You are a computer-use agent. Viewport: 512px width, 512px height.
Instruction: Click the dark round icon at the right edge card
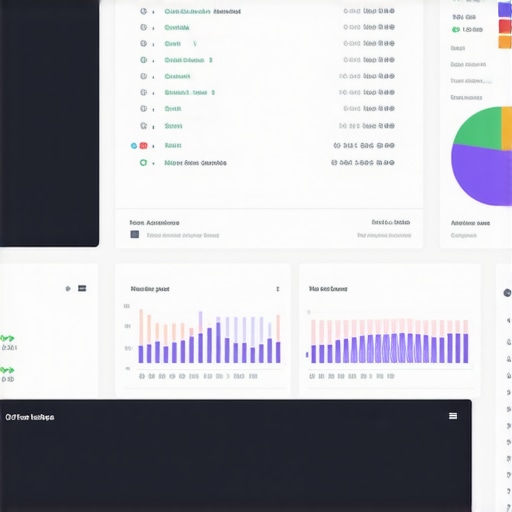(507, 293)
